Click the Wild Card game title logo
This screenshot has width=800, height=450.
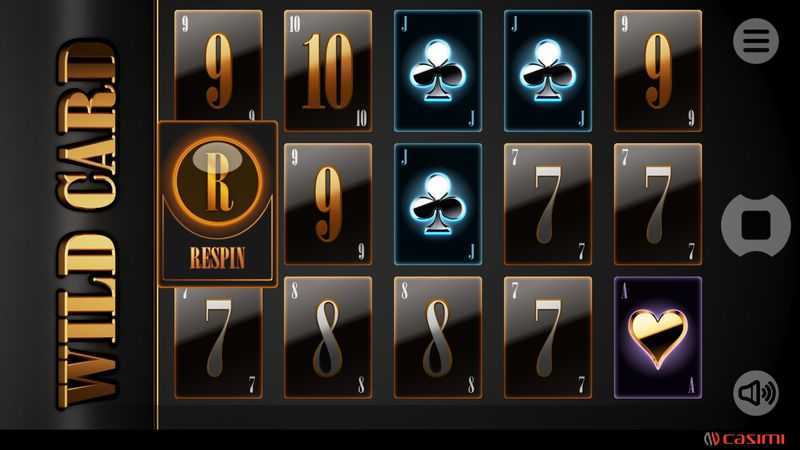[x=87, y=224]
